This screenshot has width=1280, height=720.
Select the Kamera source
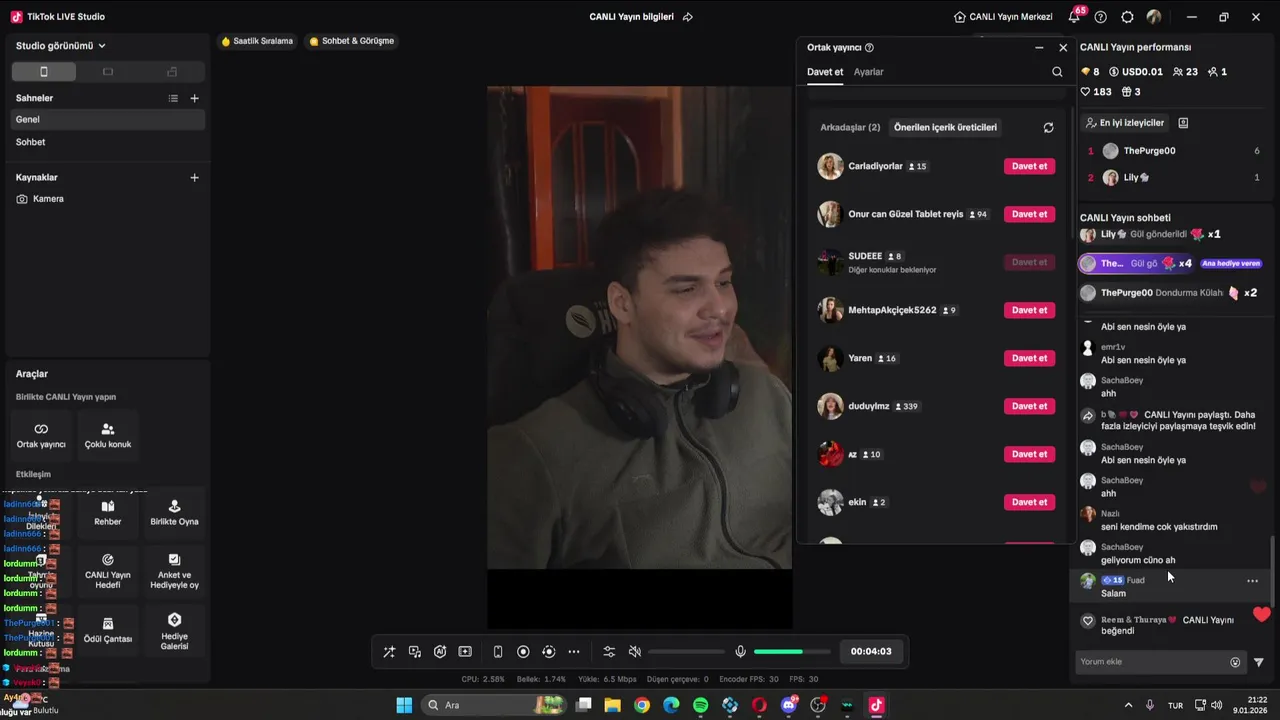[108, 199]
